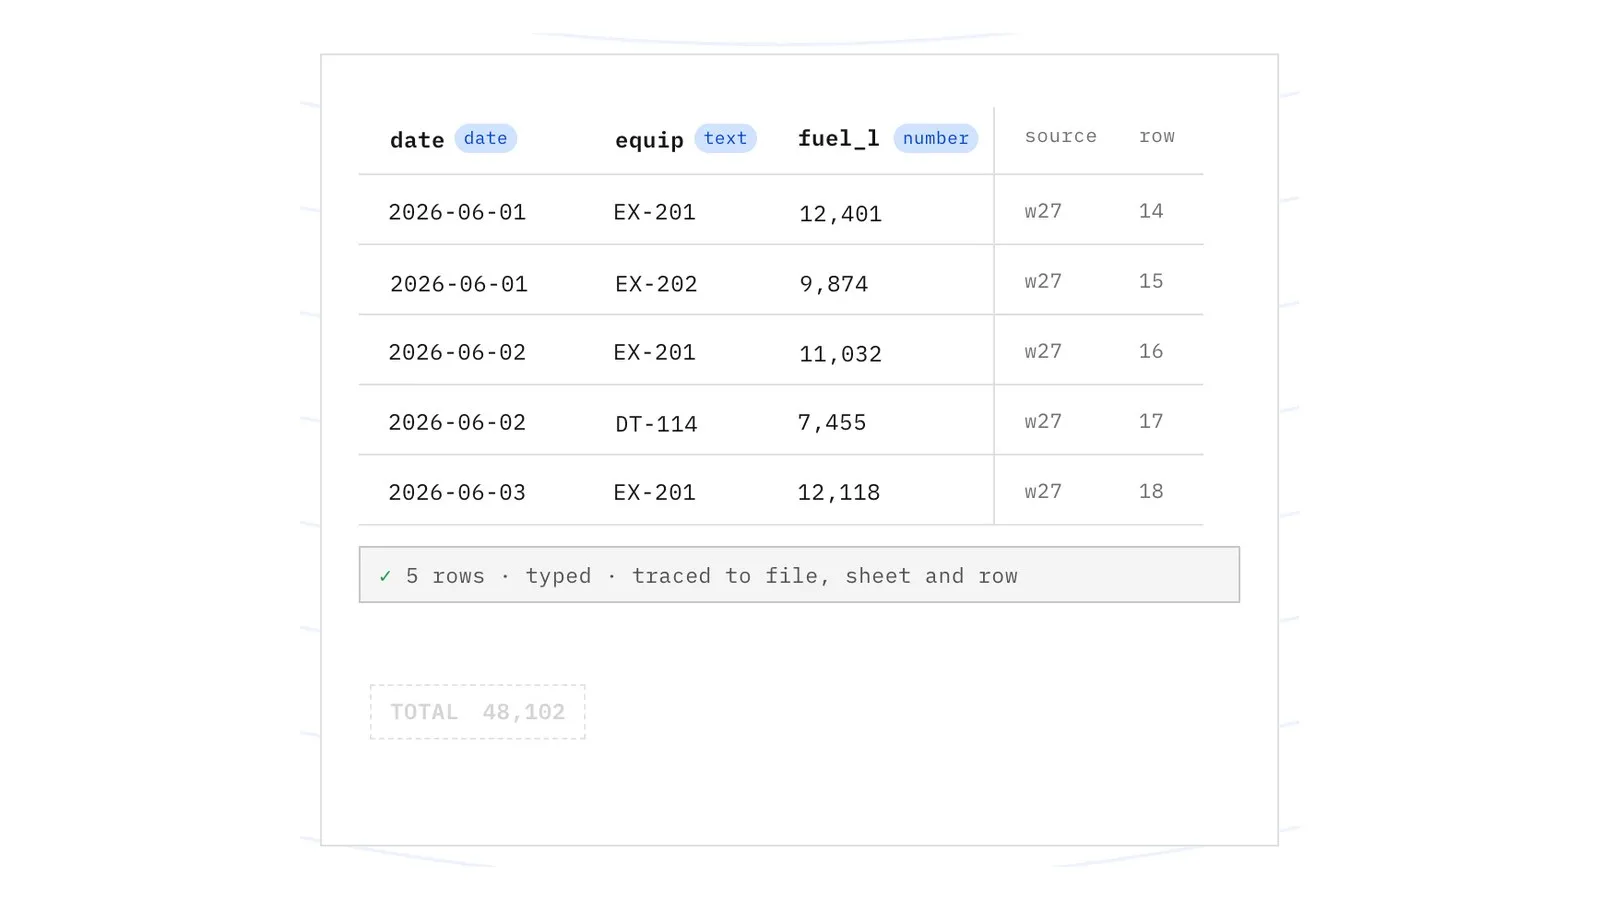The image size is (1600, 900).
Task: Click the date column header
Action: [x=417, y=140]
